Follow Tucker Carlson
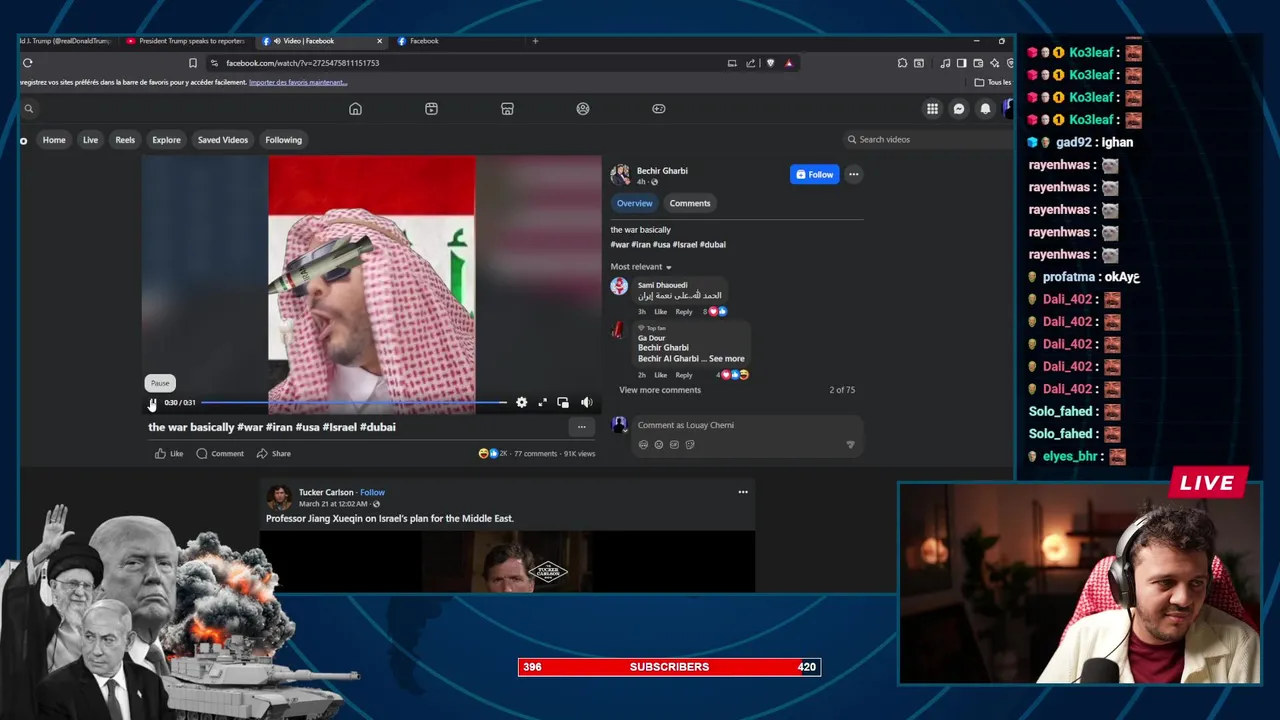Image resolution: width=1280 pixels, height=720 pixels. (372, 493)
